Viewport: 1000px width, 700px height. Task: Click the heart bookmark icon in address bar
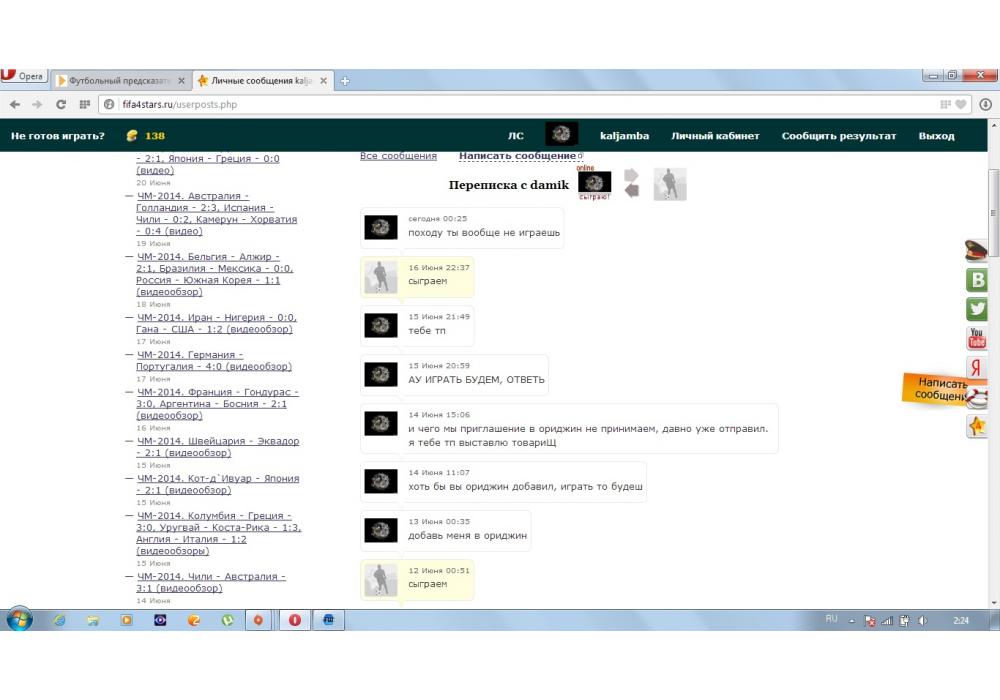[961, 104]
